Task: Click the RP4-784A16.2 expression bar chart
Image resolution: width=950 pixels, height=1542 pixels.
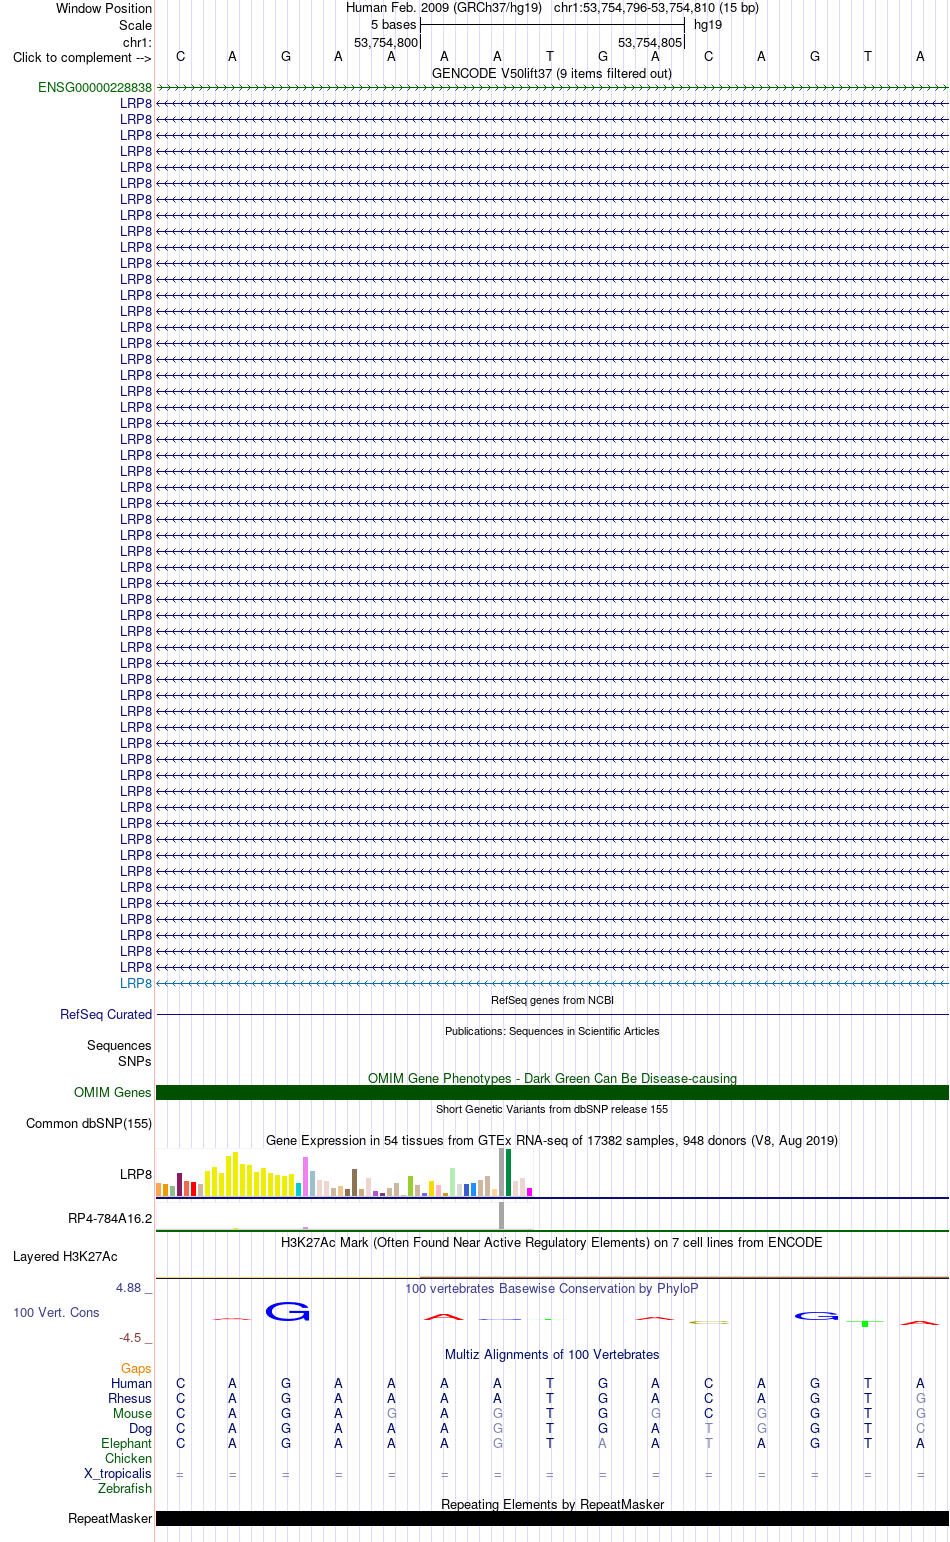Action: (x=345, y=1217)
